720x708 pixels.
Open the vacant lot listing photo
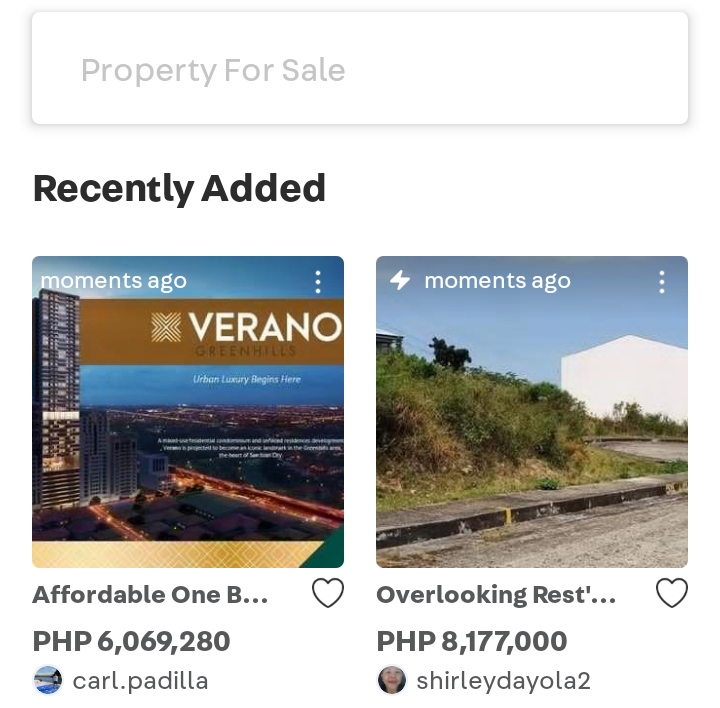coord(532,412)
